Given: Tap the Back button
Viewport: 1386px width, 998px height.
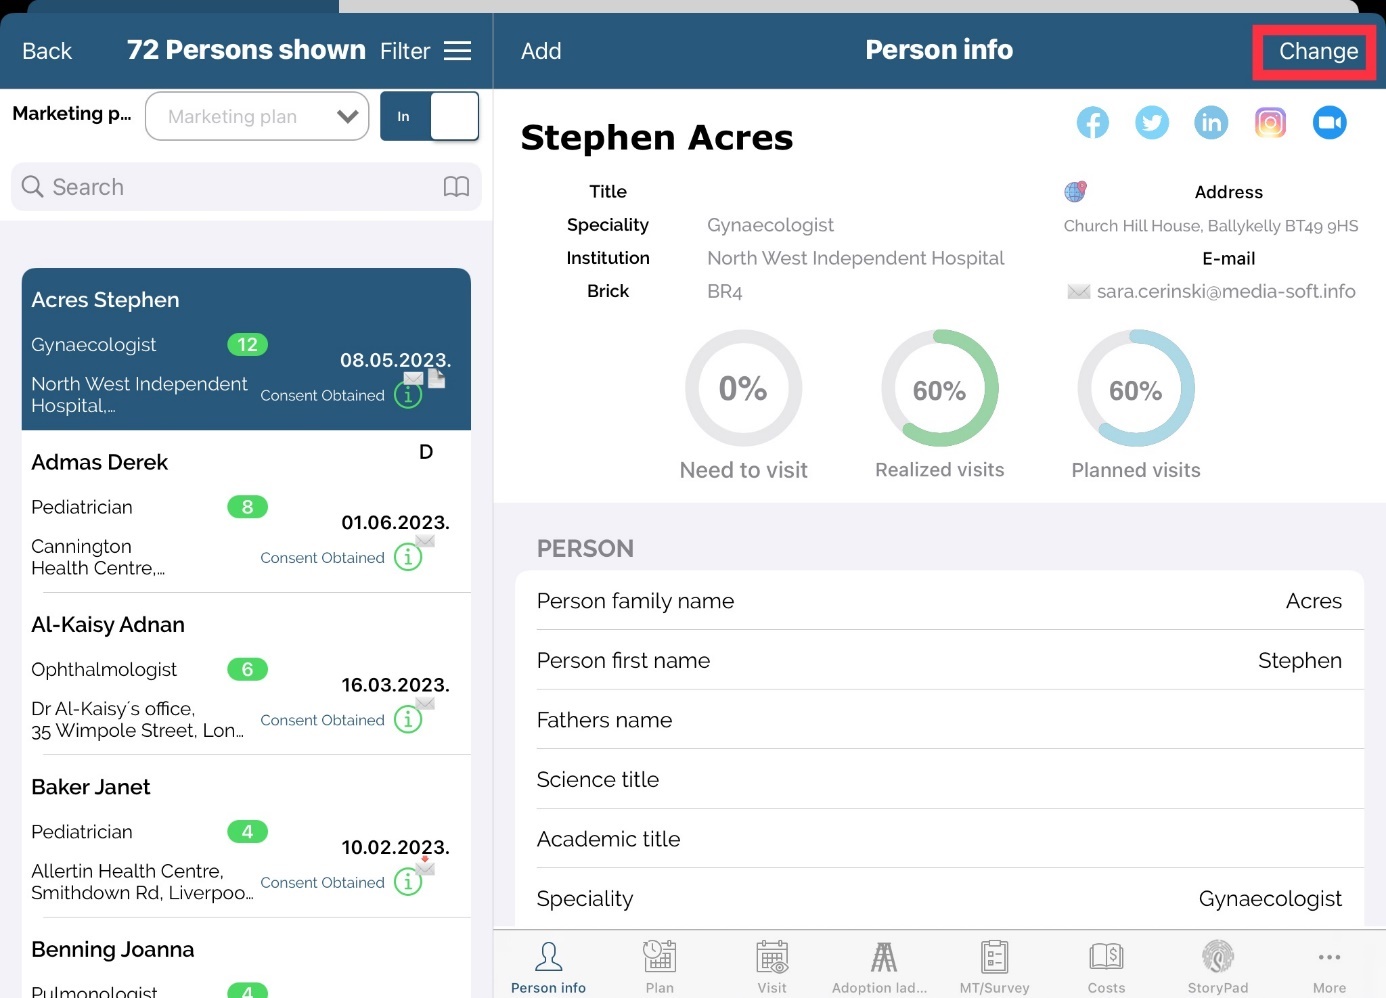Looking at the screenshot, I should point(47,51).
